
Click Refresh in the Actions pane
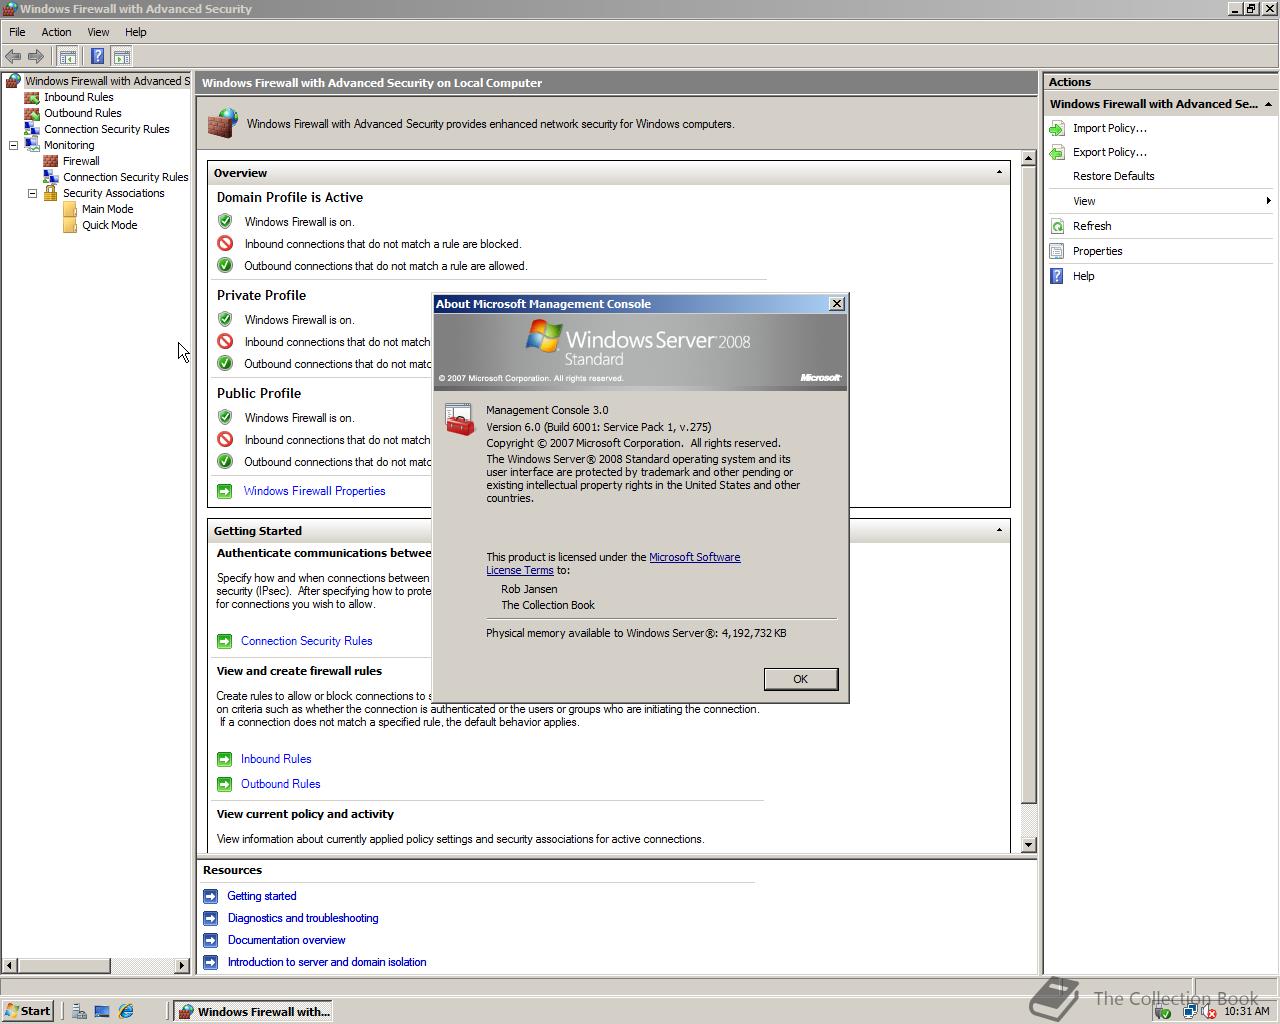point(1091,226)
